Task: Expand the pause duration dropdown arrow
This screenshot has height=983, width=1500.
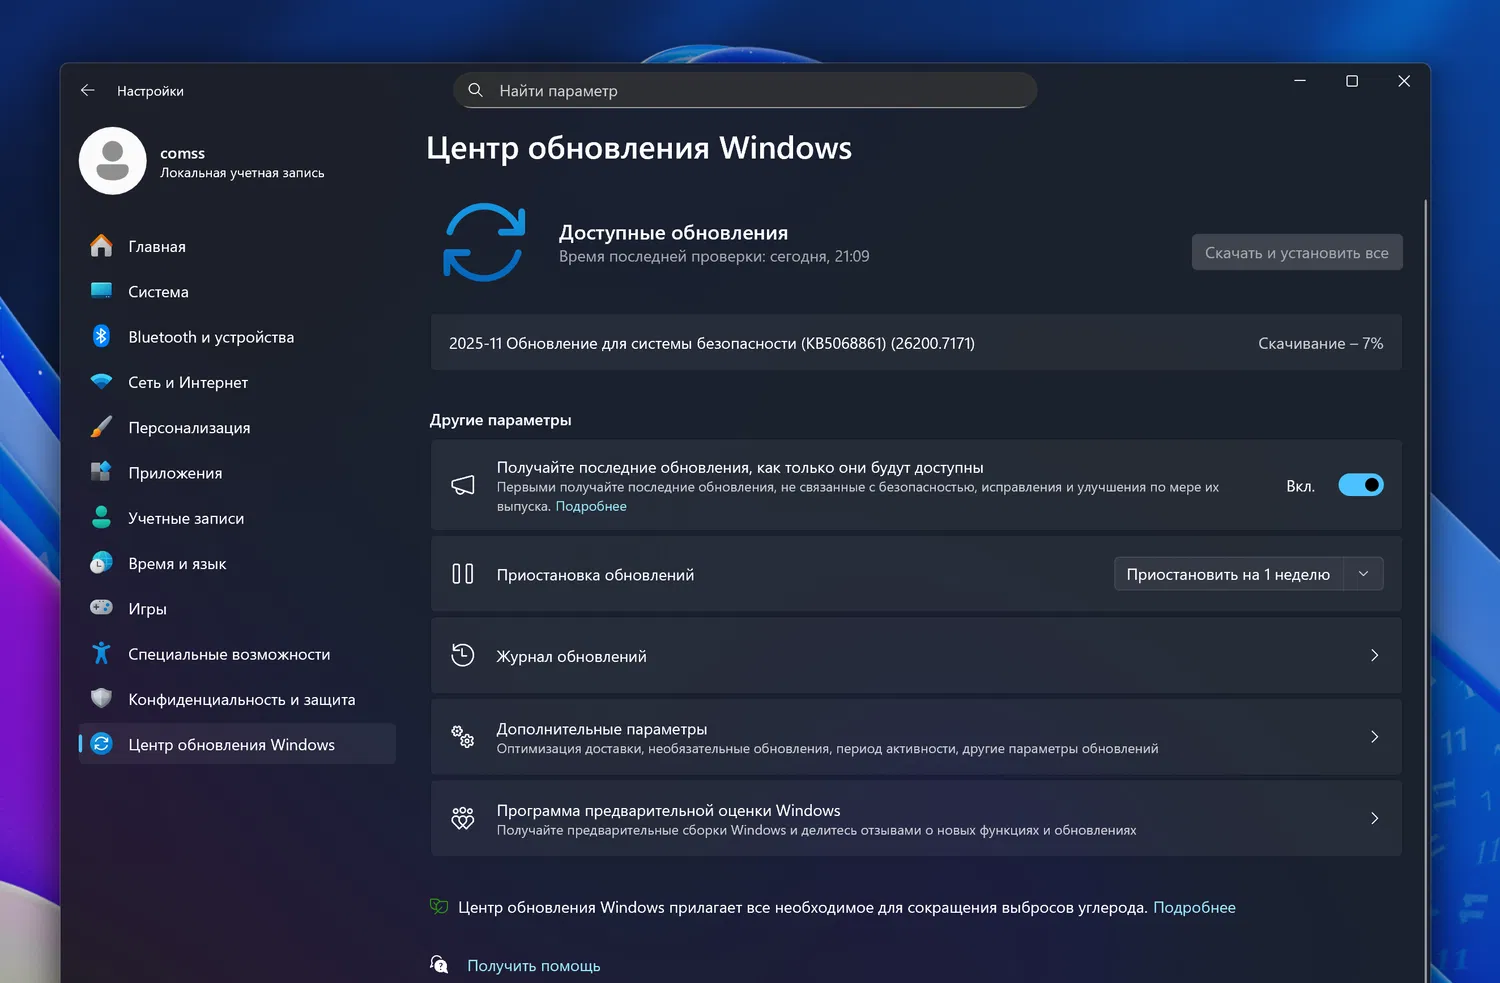Action: coord(1363,574)
